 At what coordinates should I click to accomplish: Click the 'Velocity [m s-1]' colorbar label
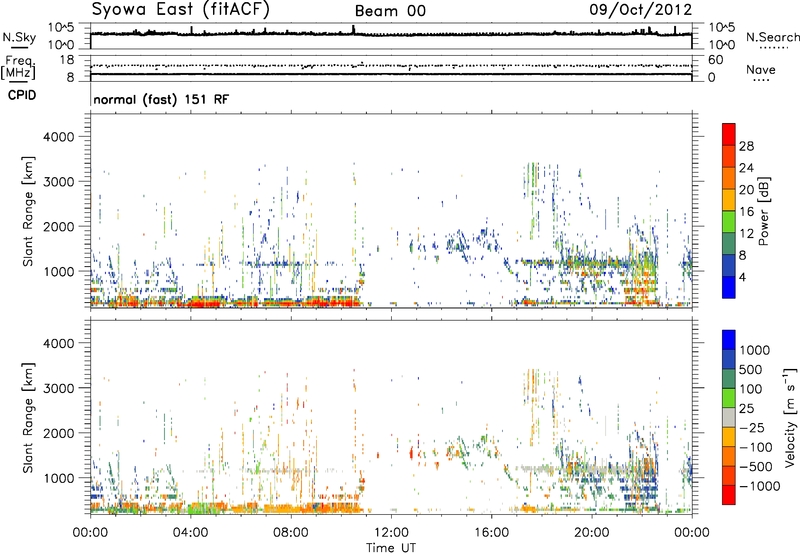(x=790, y=417)
